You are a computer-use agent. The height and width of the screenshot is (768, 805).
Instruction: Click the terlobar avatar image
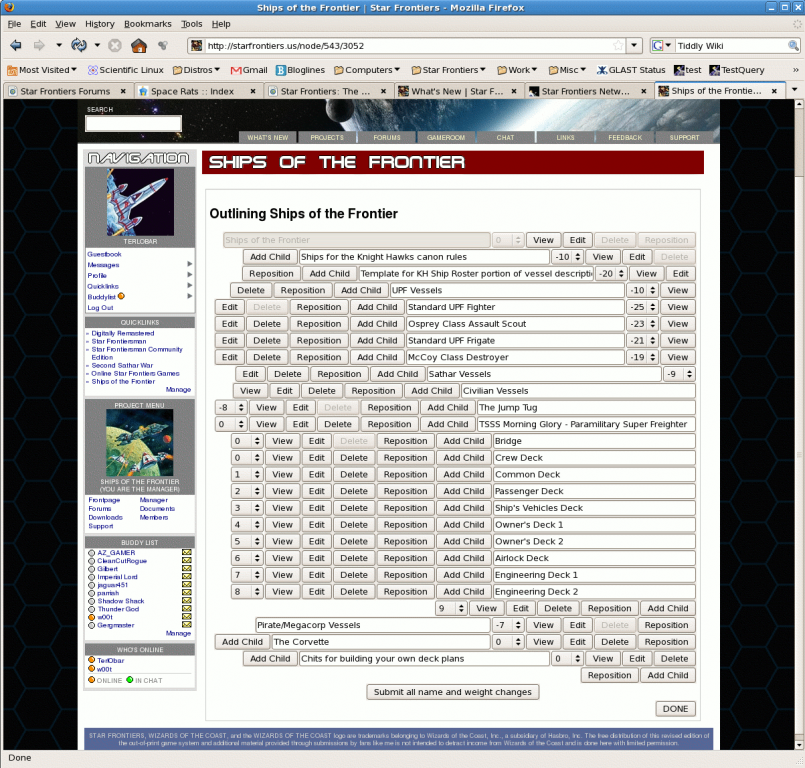click(140, 202)
